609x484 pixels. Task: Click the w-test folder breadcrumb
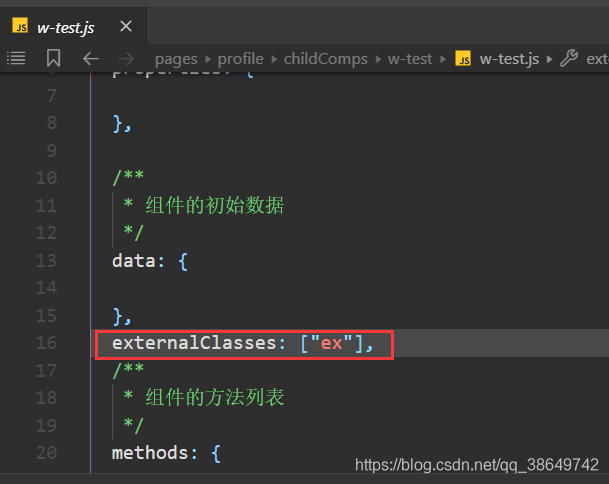pyautogui.click(x=410, y=59)
